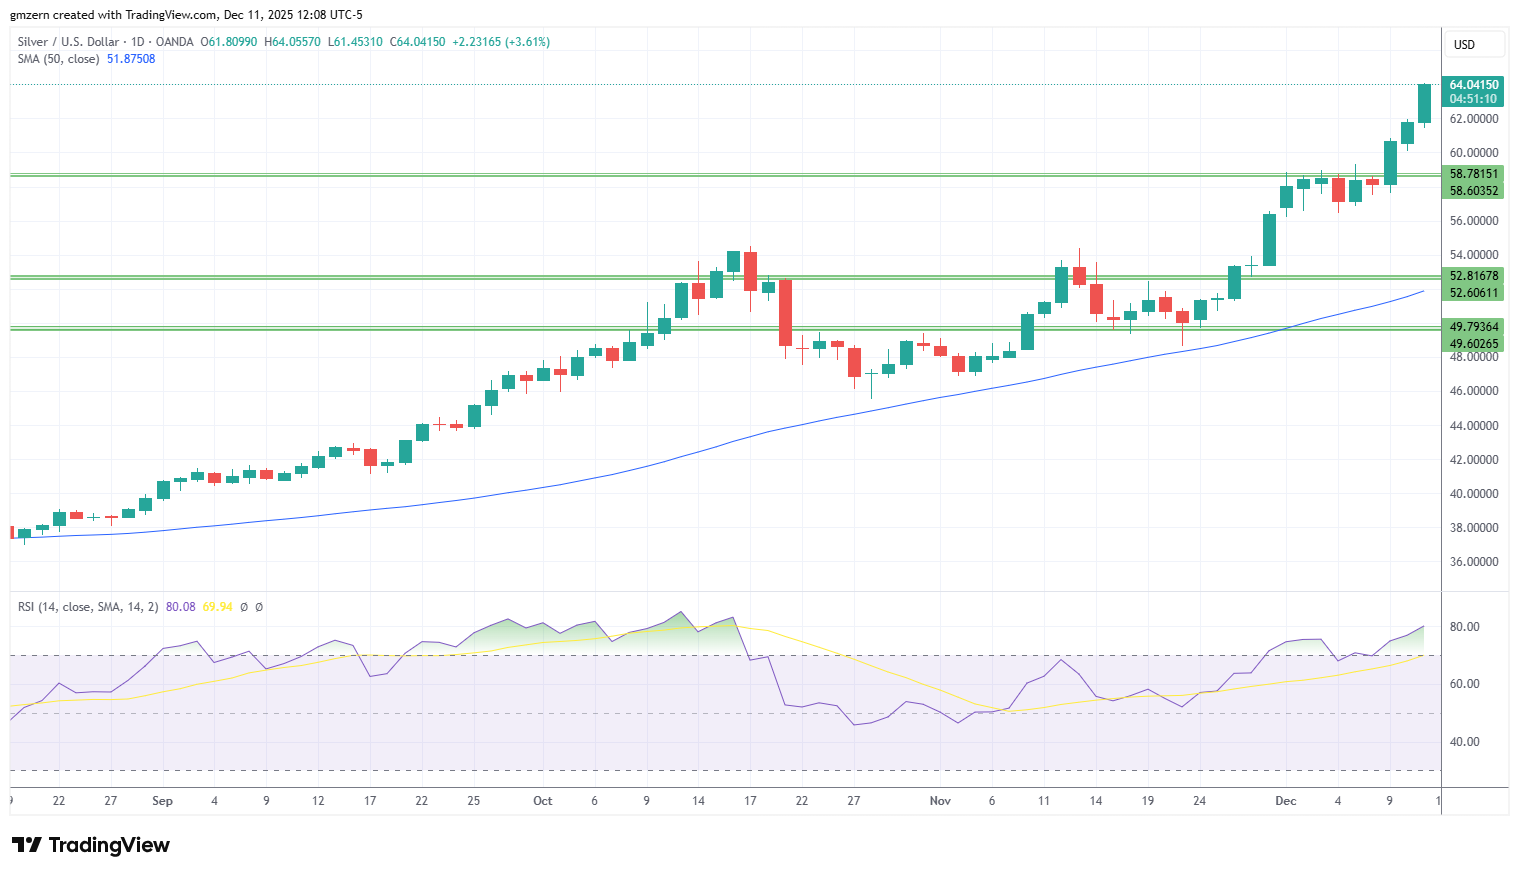Click 80.00 on the RSI scale
Viewport: 1519px width, 875px height.
pyautogui.click(x=1465, y=627)
